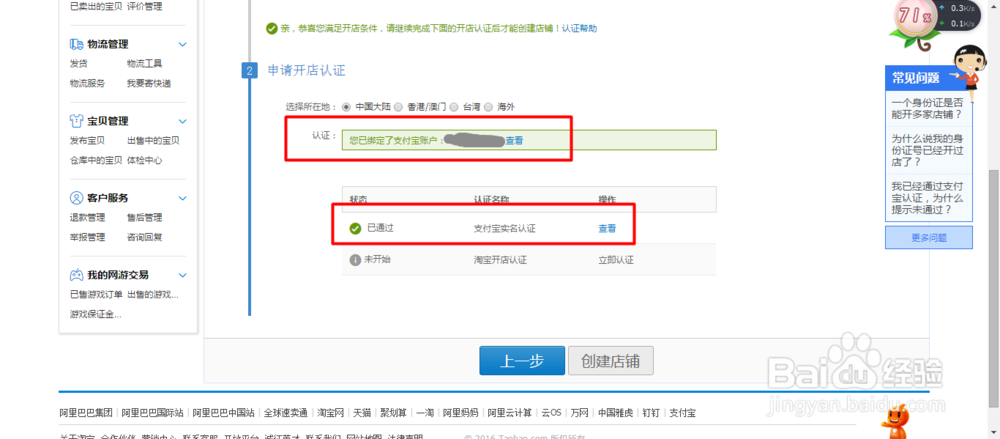Open 仓库中的宝贝 in sidebar
The height and width of the screenshot is (439, 1000).
pyautogui.click(x=96, y=160)
